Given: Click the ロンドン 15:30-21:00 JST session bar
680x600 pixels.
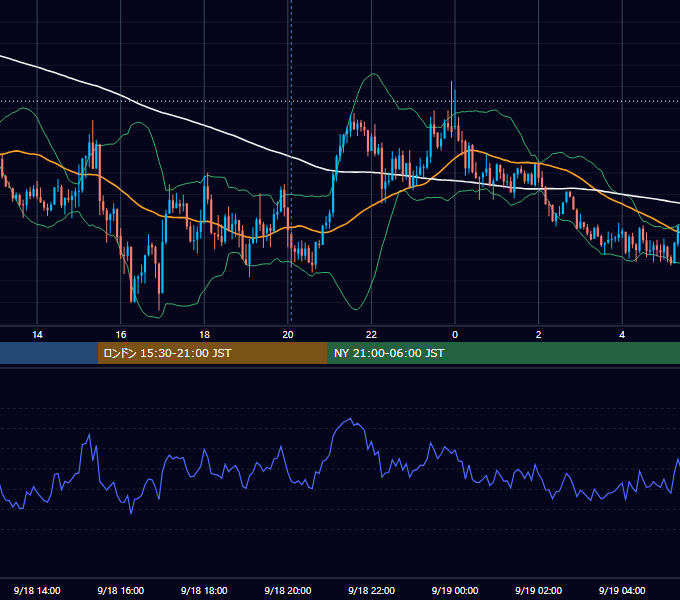Looking at the screenshot, I should (x=212, y=353).
